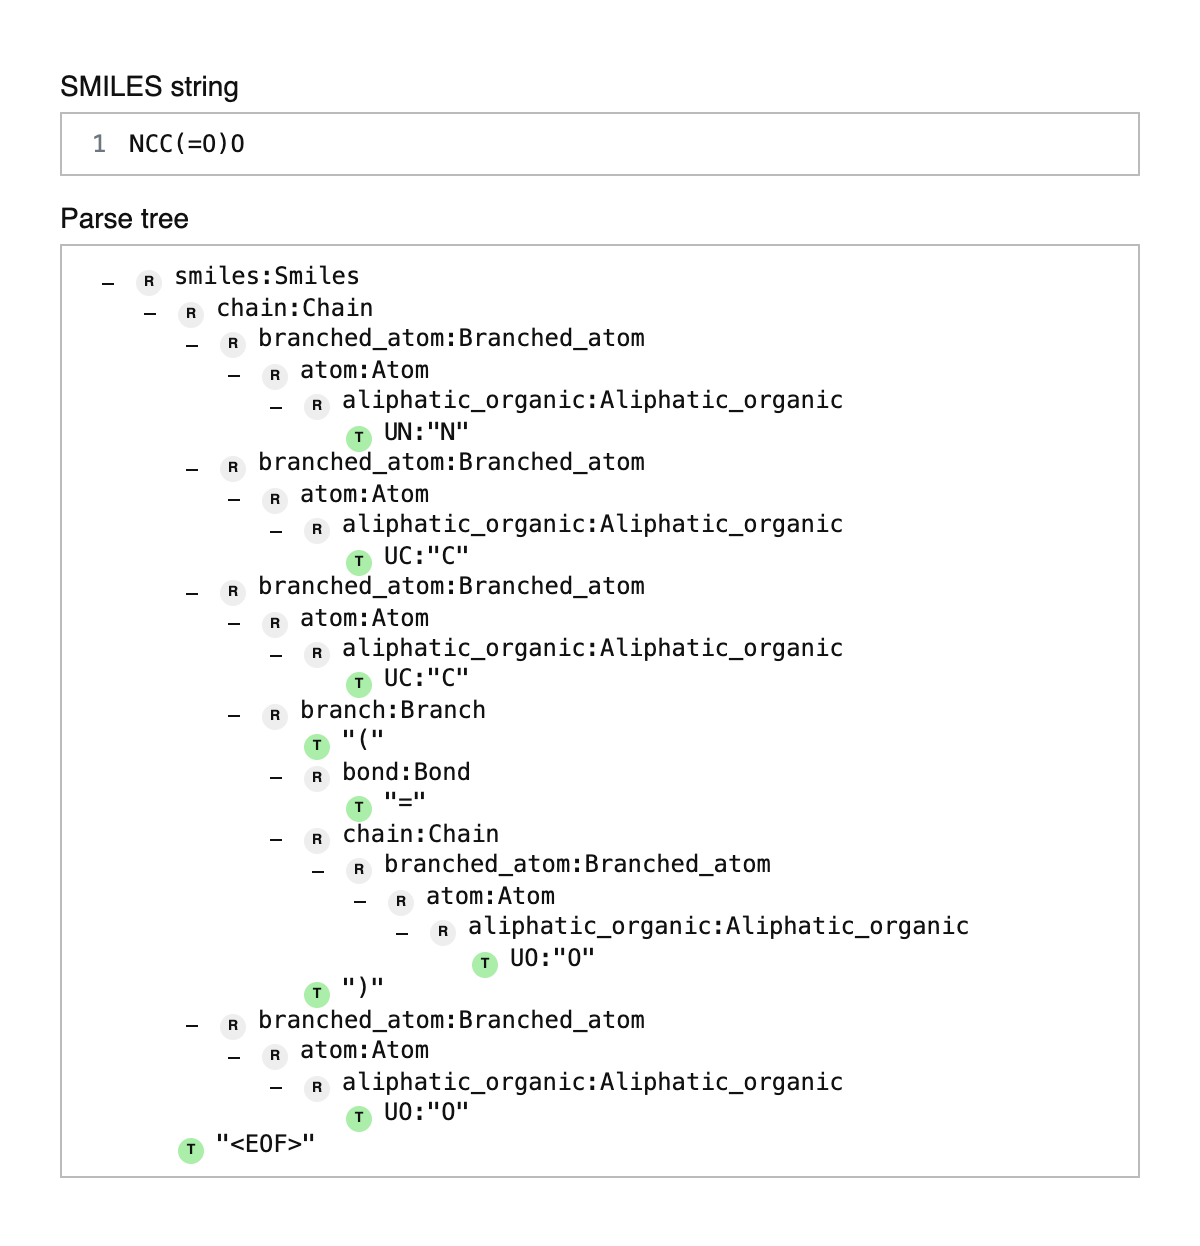Screen dimensions: 1200x1246
Task: Collapse the smiles:Smiles root node
Action: 108,283
